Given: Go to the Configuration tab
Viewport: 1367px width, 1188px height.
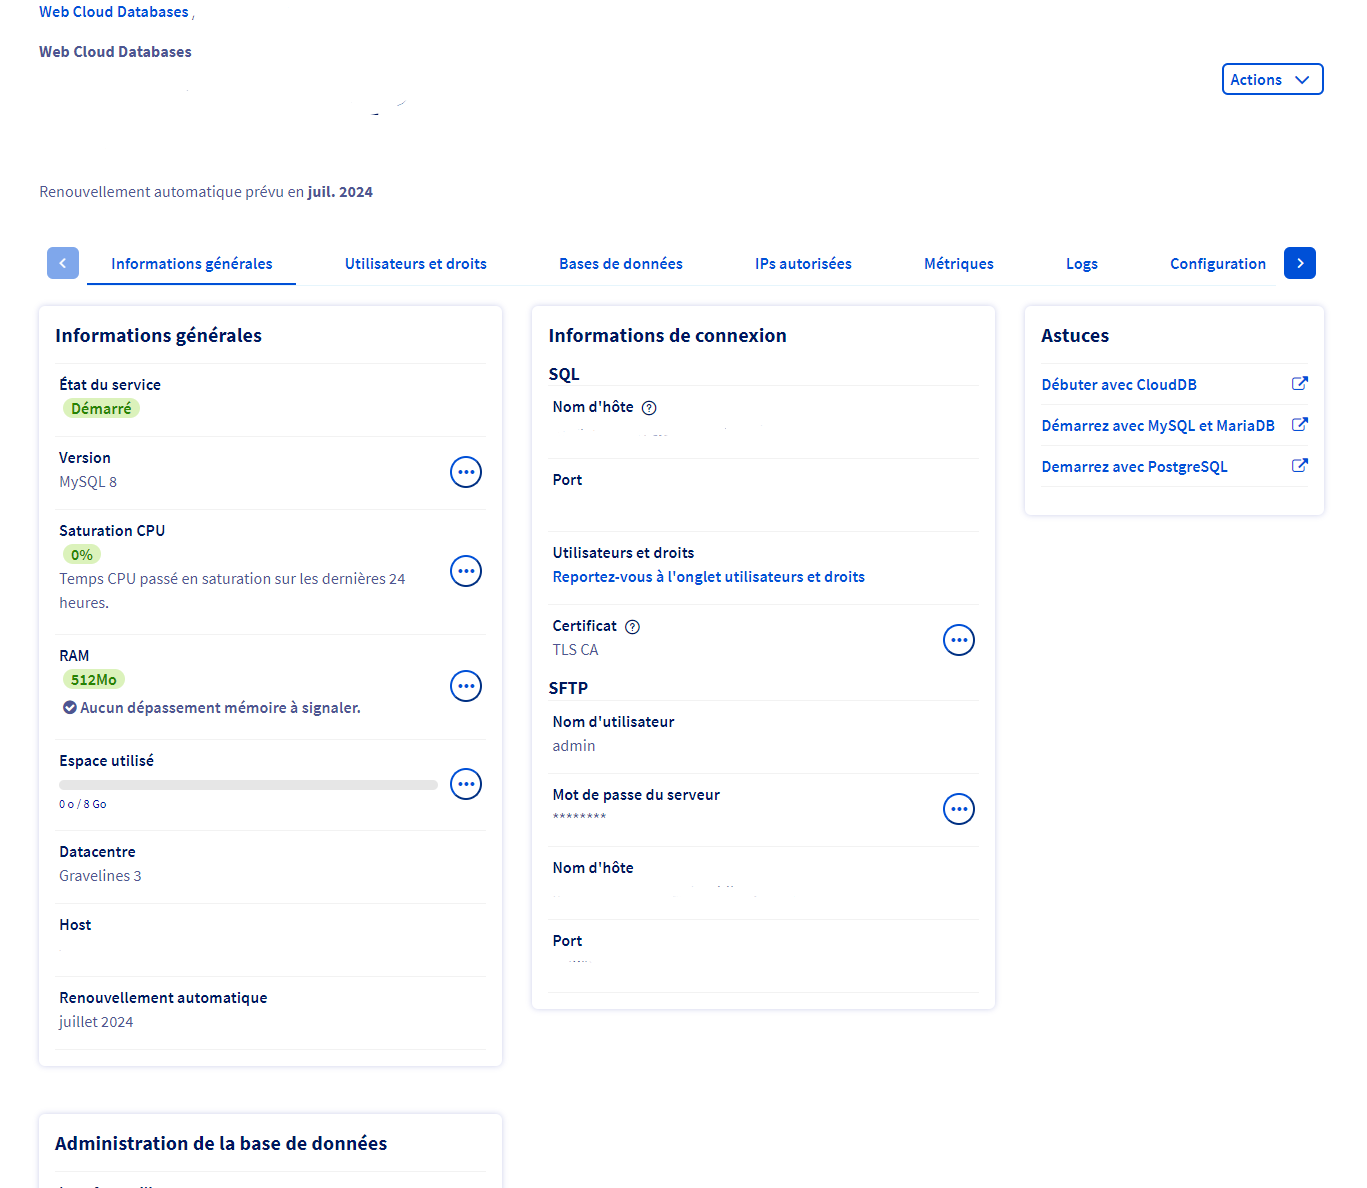Looking at the screenshot, I should click(1217, 264).
